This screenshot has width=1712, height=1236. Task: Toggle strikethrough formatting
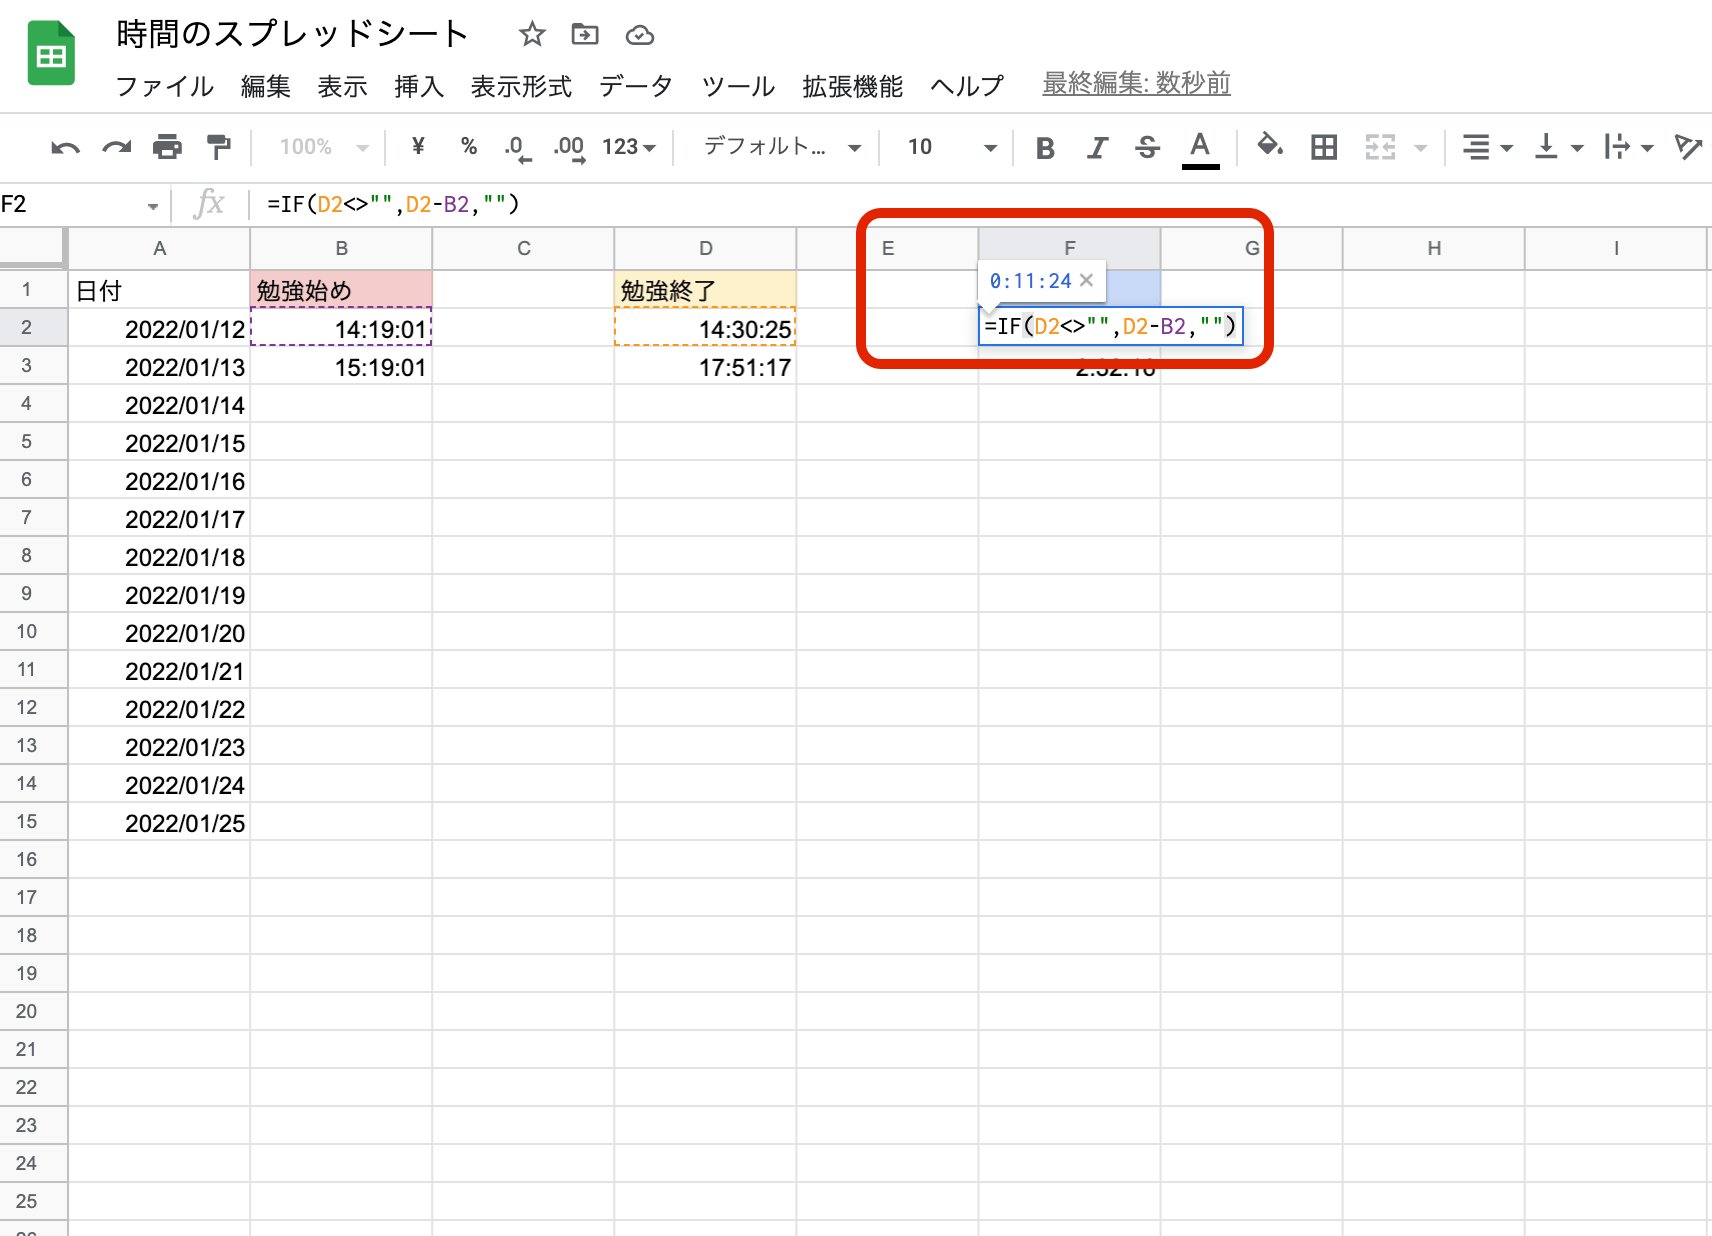pos(1147,148)
